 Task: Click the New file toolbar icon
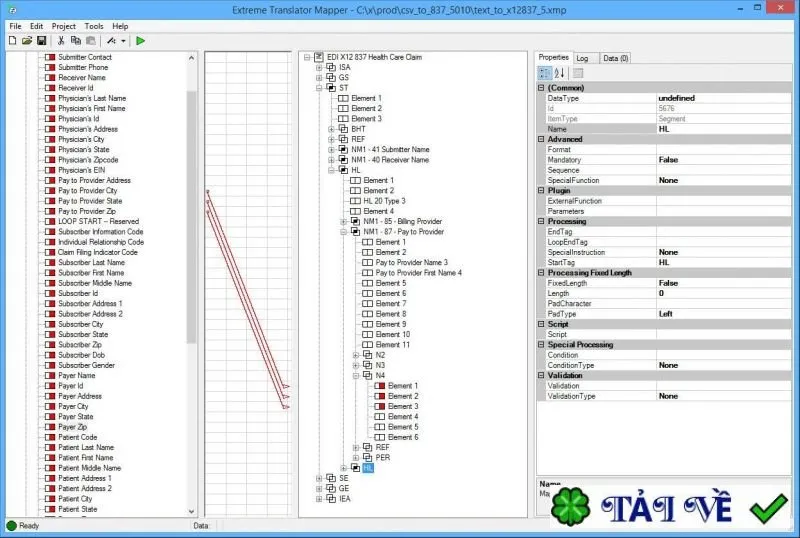[x=13, y=41]
